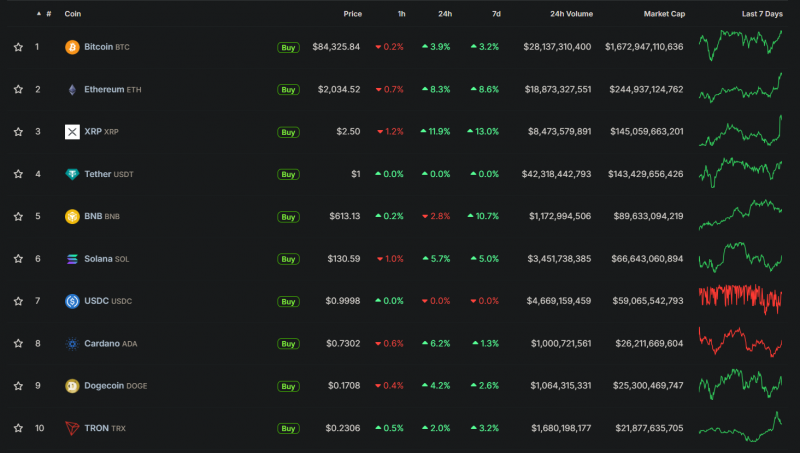Click the Tether logo icon
The height and width of the screenshot is (453, 800).
point(72,174)
